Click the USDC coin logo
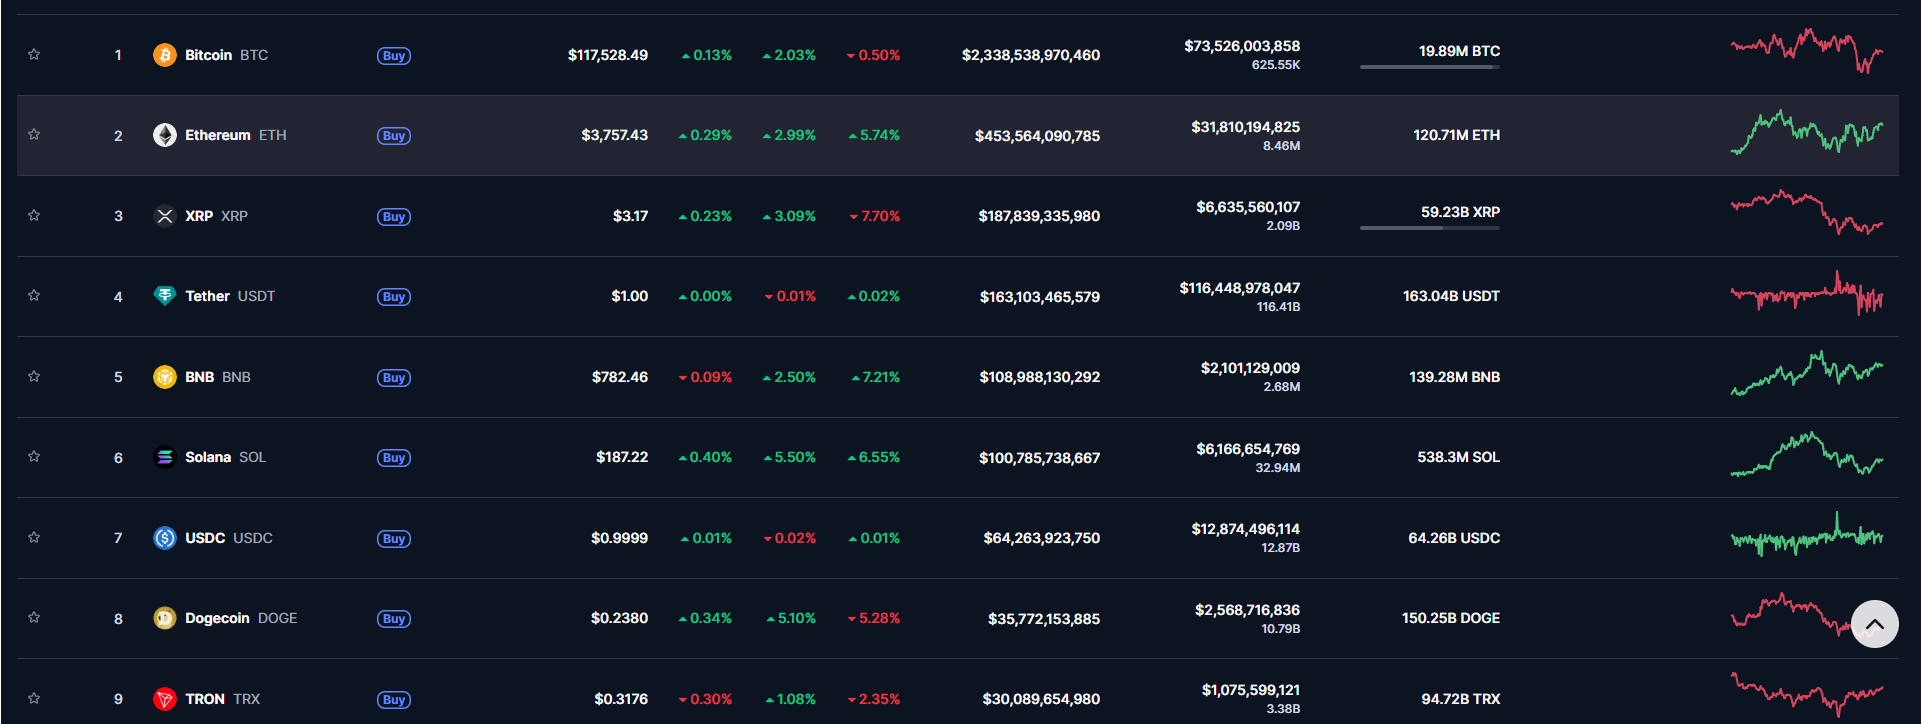1921x724 pixels. tap(165, 538)
